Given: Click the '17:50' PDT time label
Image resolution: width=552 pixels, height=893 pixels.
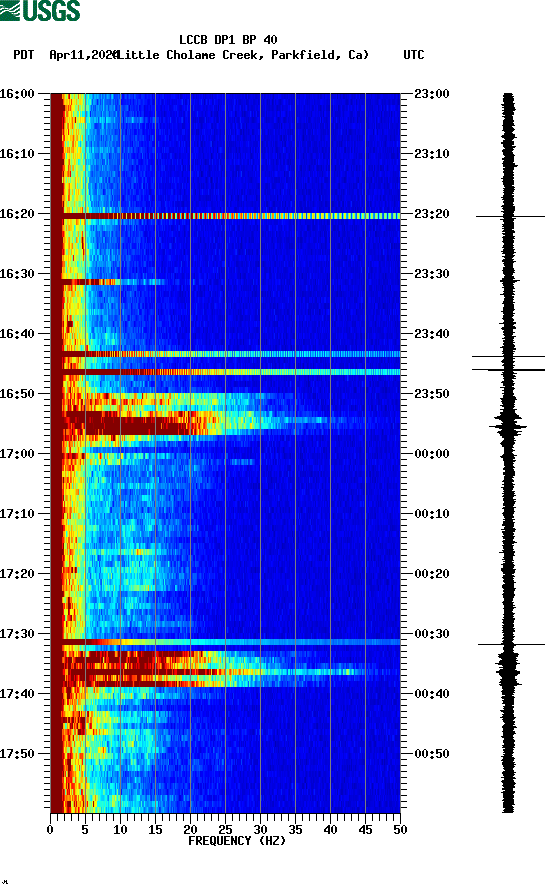Looking at the screenshot, I should pyautogui.click(x=17, y=753).
